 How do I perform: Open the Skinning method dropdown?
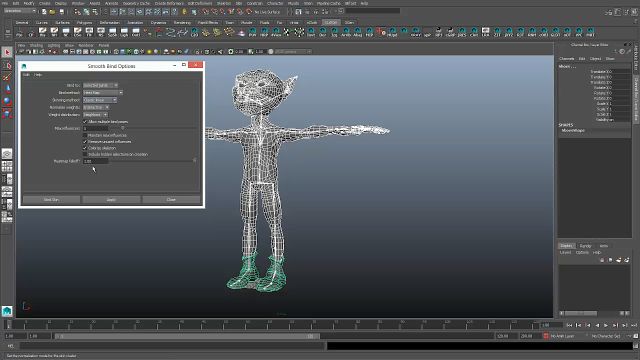[x=100, y=100]
